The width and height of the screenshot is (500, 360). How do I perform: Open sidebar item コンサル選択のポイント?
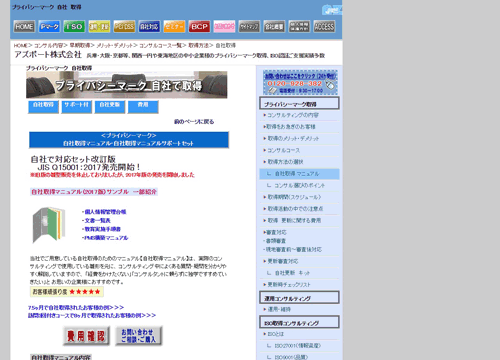[x=299, y=185]
